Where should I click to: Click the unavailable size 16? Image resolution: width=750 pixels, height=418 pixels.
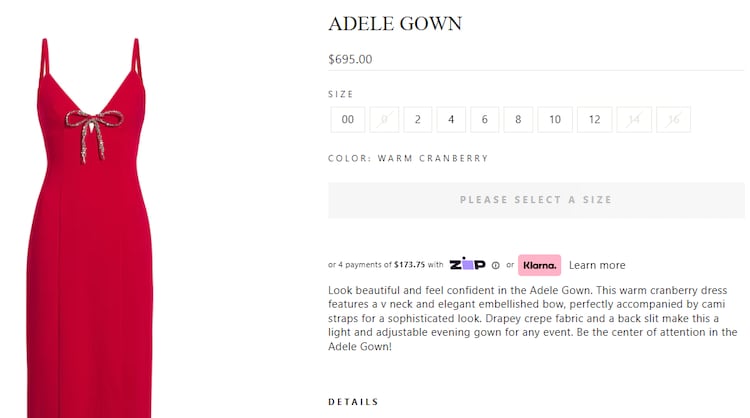673,120
